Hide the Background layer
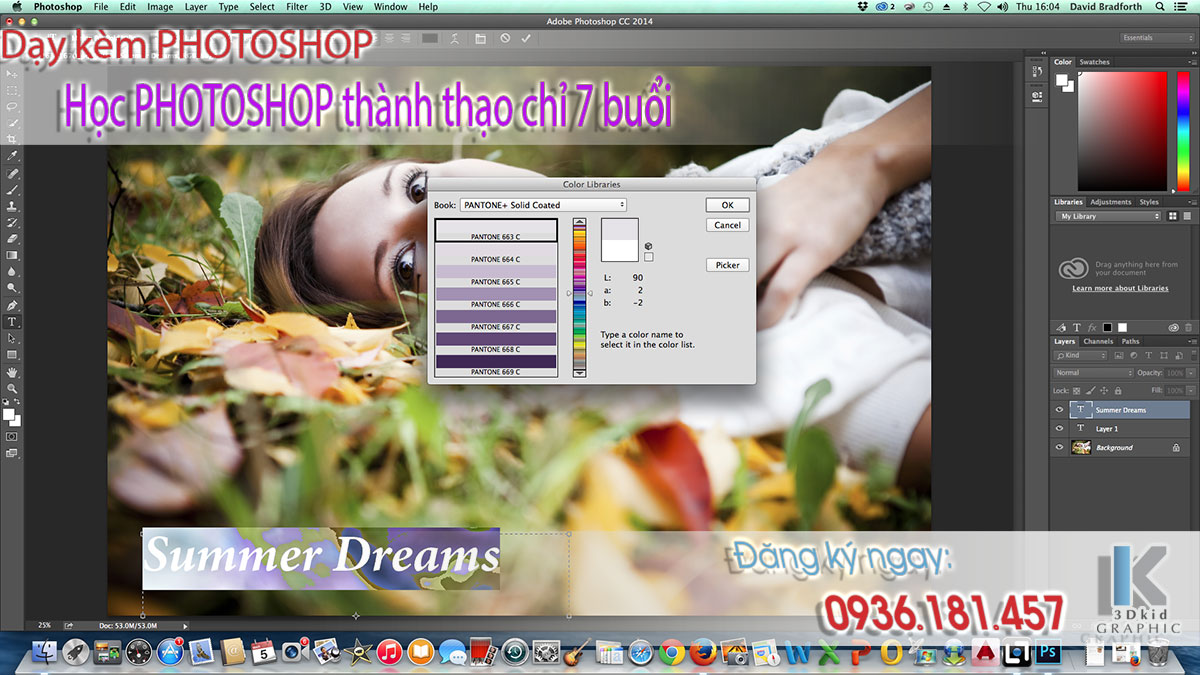The image size is (1200, 675). click(1059, 448)
